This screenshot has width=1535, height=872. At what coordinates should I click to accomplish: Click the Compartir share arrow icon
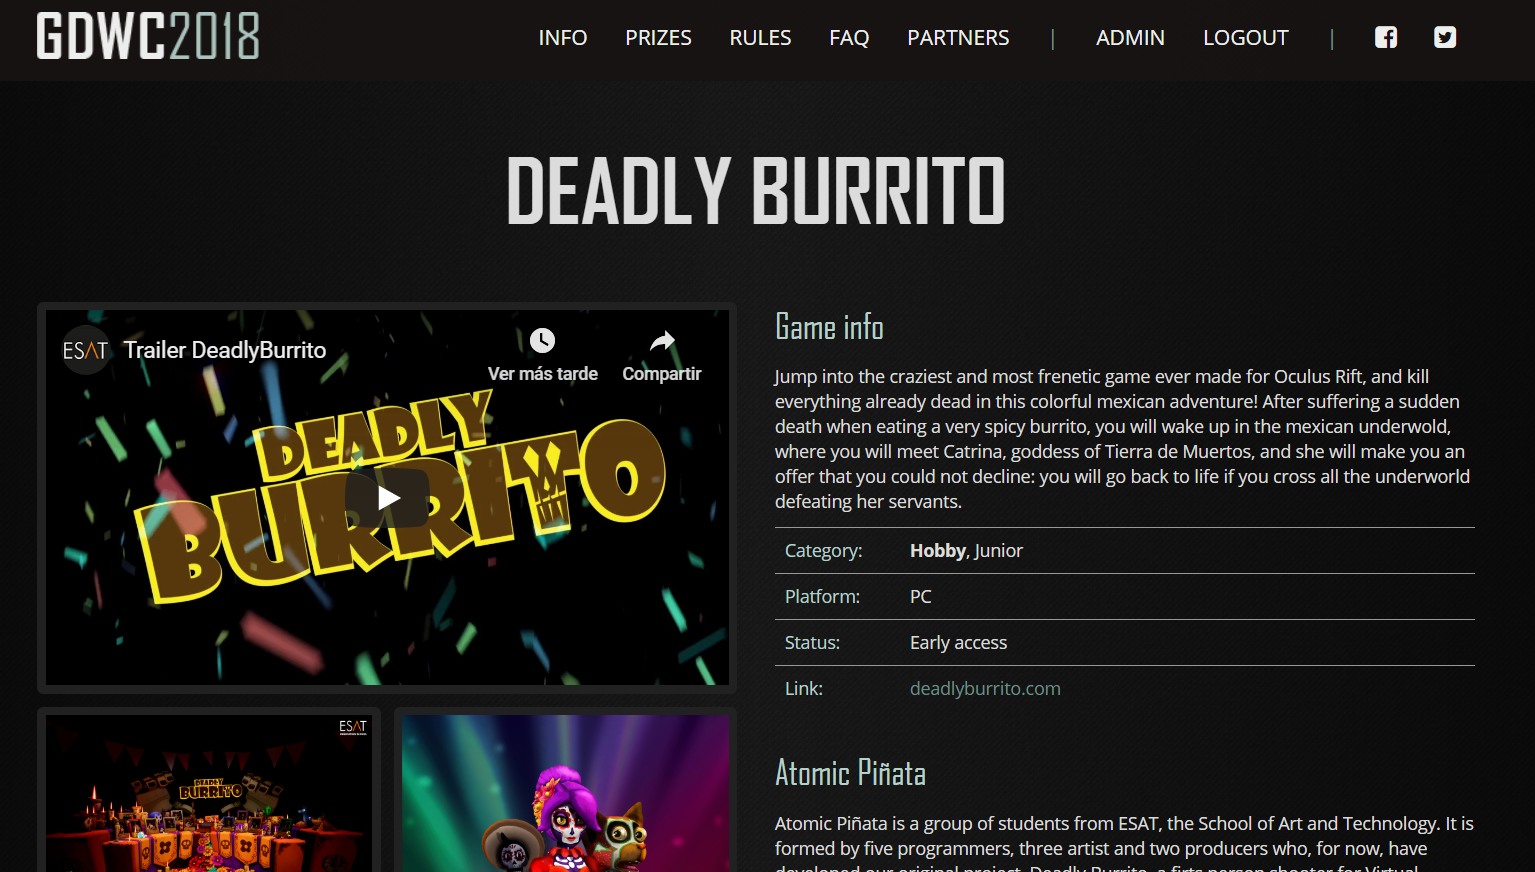662,341
